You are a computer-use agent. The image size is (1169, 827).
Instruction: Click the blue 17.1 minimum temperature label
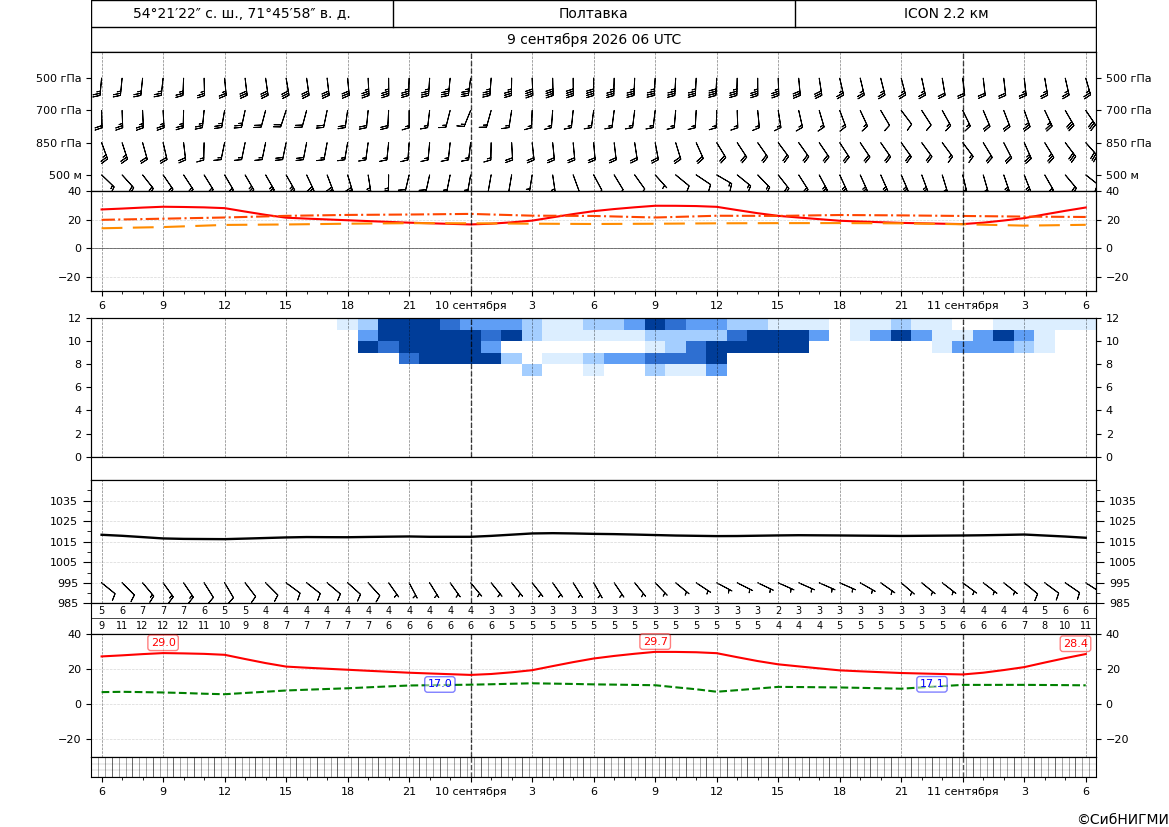coord(932,684)
